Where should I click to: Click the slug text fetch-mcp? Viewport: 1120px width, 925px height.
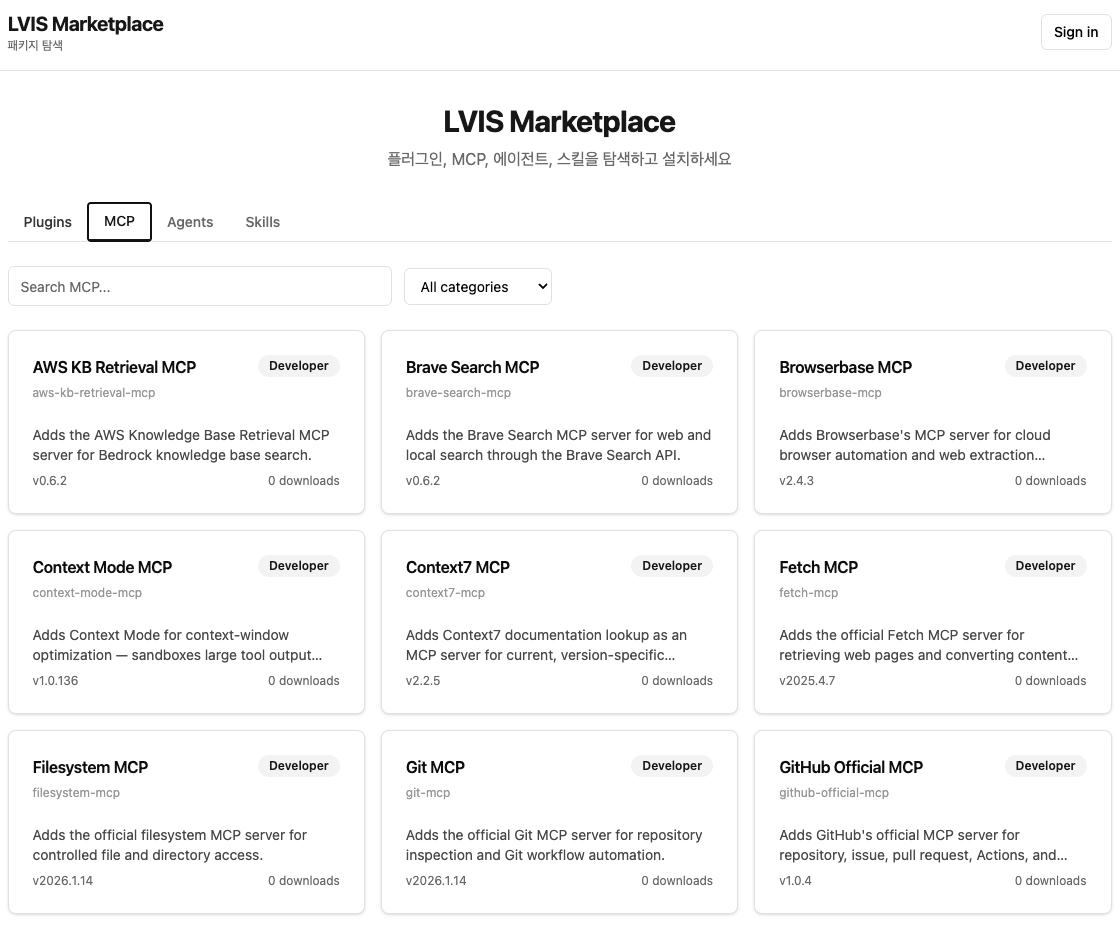809,593
